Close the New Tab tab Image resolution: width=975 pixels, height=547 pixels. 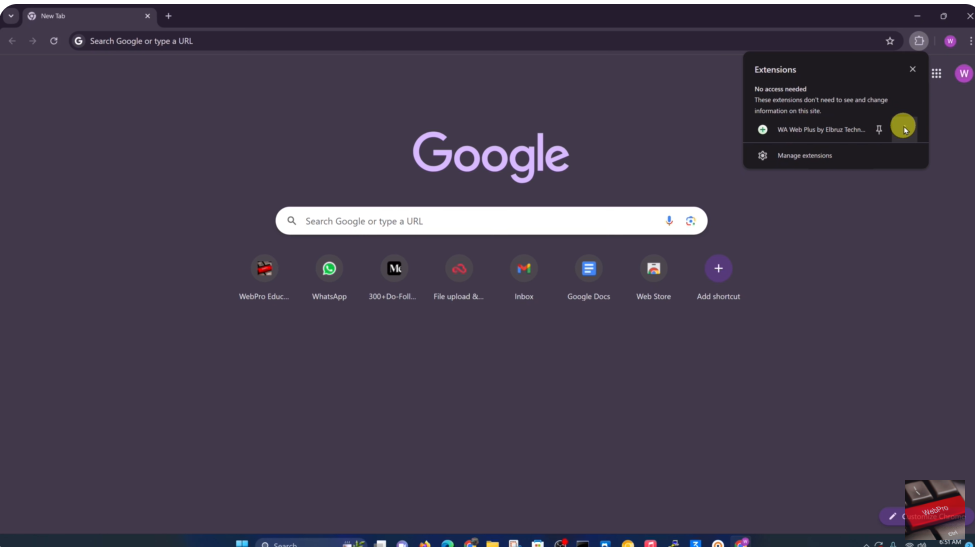(147, 16)
